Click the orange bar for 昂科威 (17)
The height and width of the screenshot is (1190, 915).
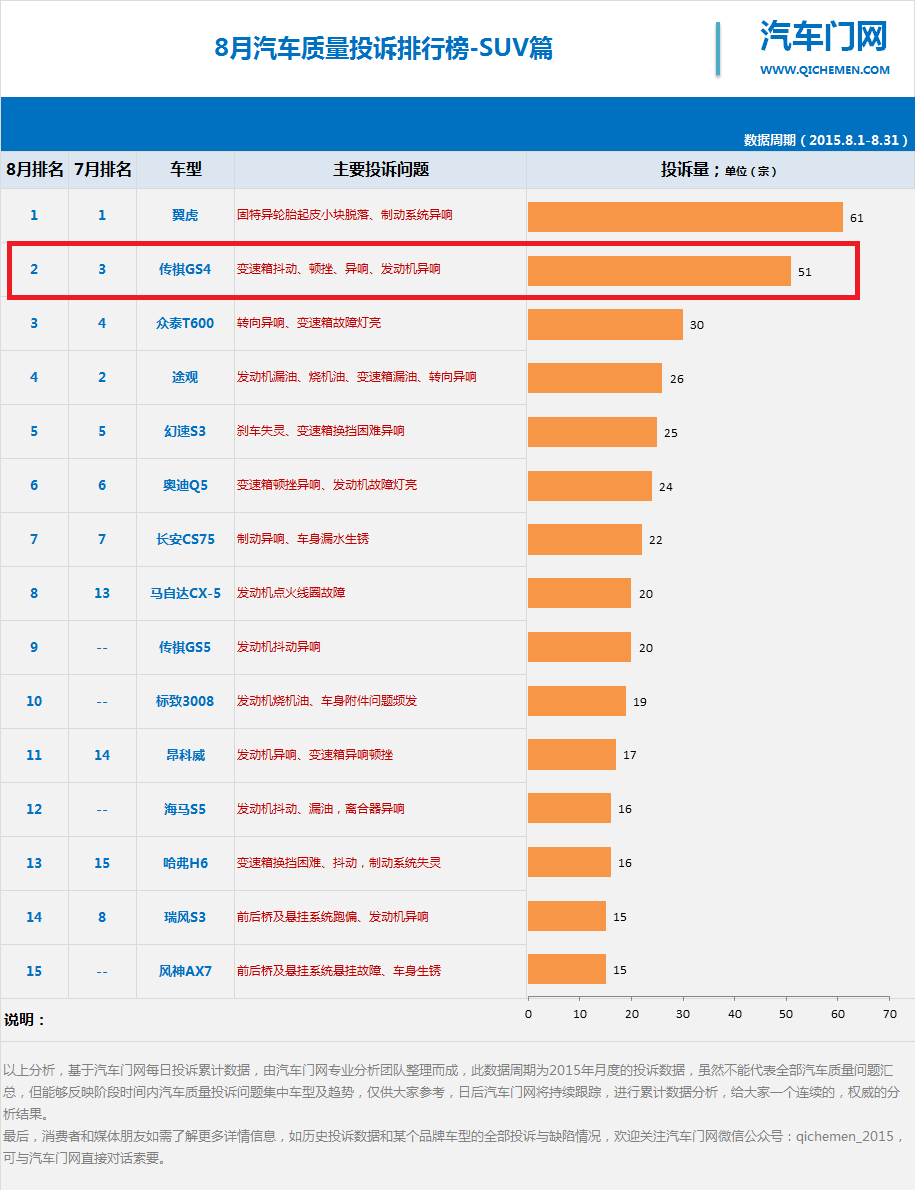572,754
